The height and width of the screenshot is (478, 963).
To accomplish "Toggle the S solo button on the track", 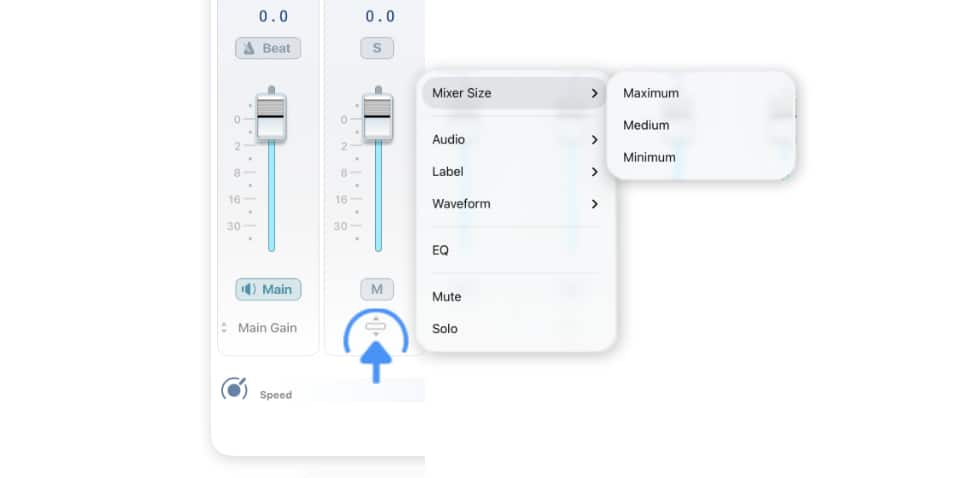I will click(377, 49).
